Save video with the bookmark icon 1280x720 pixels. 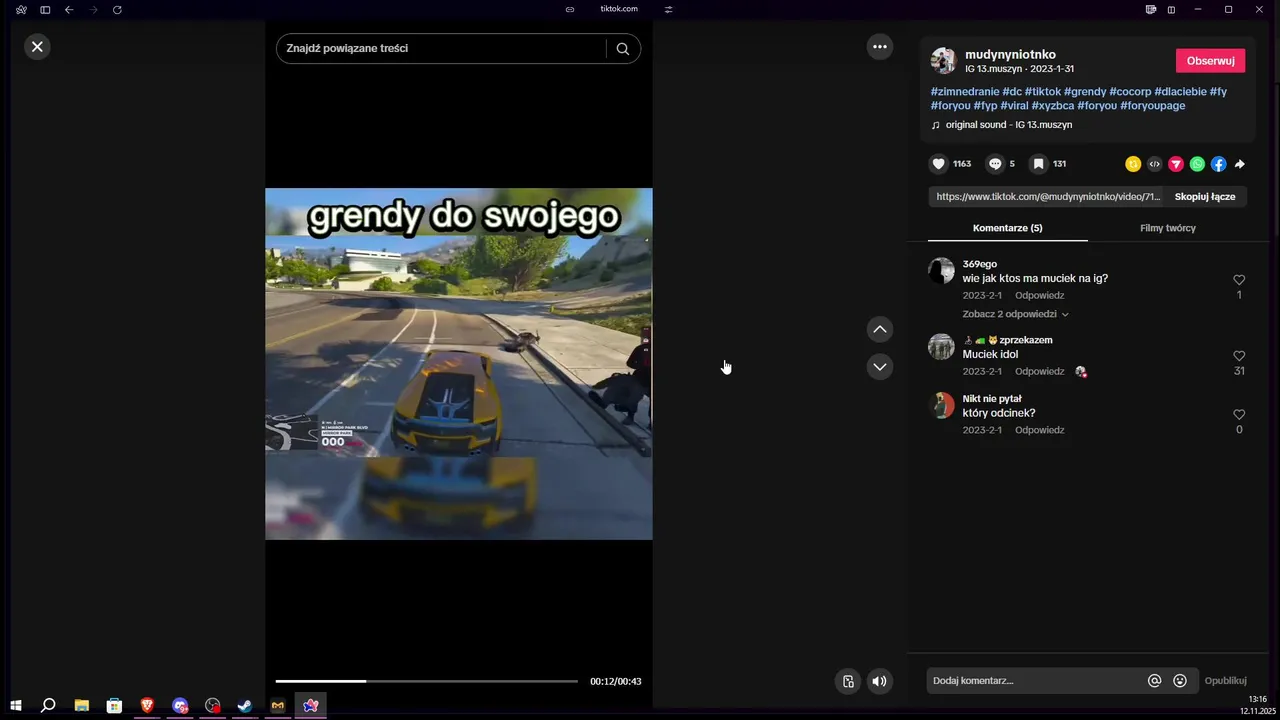(1039, 164)
